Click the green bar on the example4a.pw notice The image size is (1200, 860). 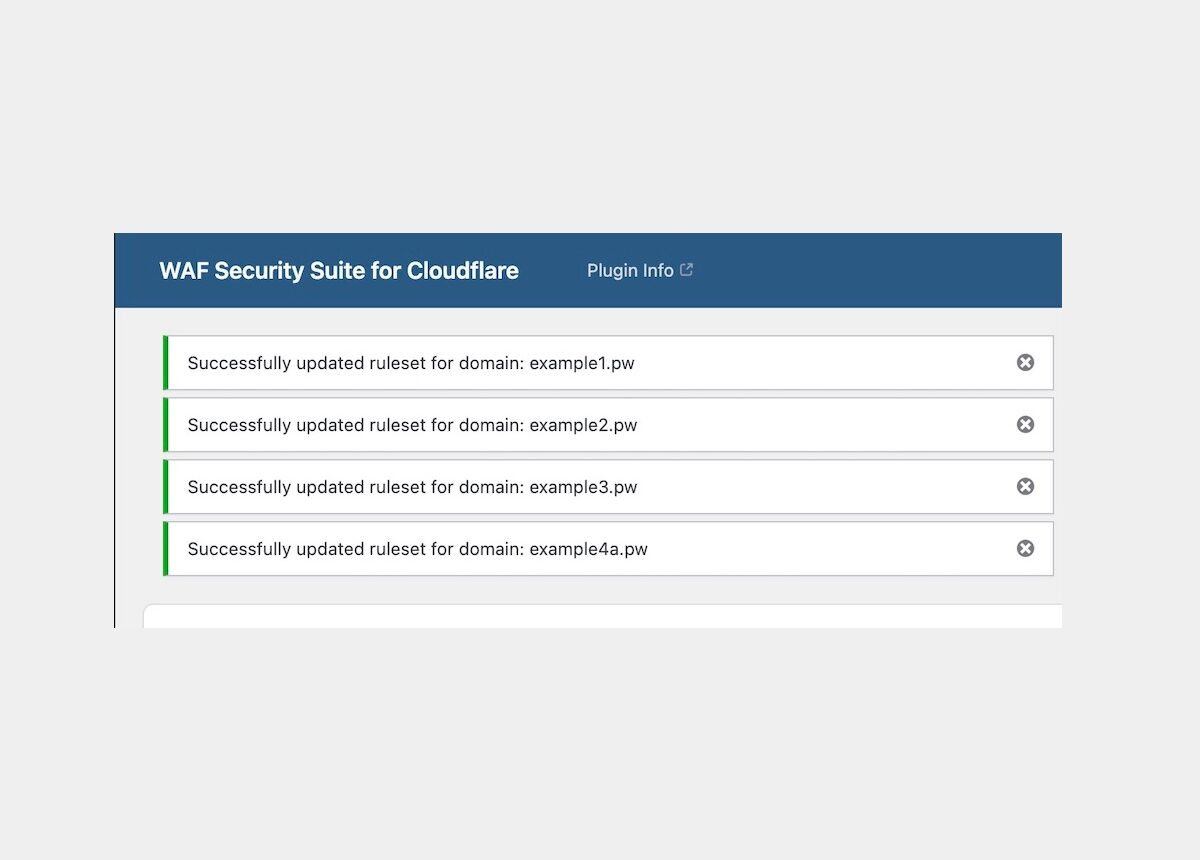point(166,548)
